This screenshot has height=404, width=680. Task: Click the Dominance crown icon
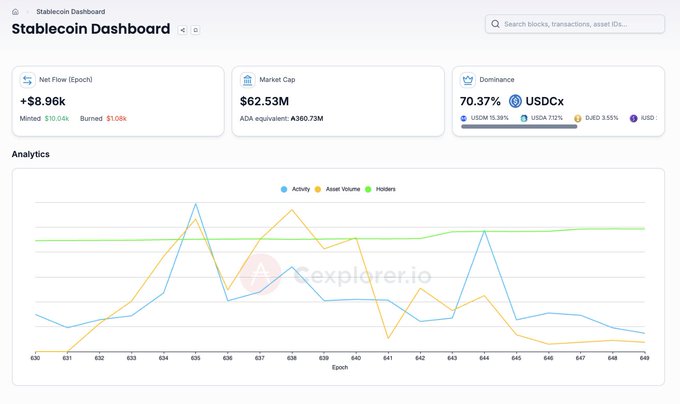pos(468,80)
